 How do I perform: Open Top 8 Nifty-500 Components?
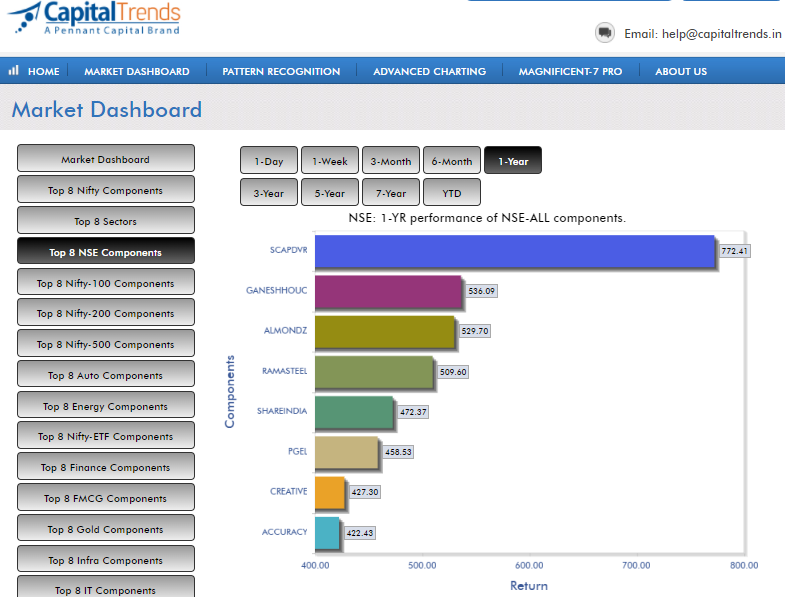coord(106,344)
